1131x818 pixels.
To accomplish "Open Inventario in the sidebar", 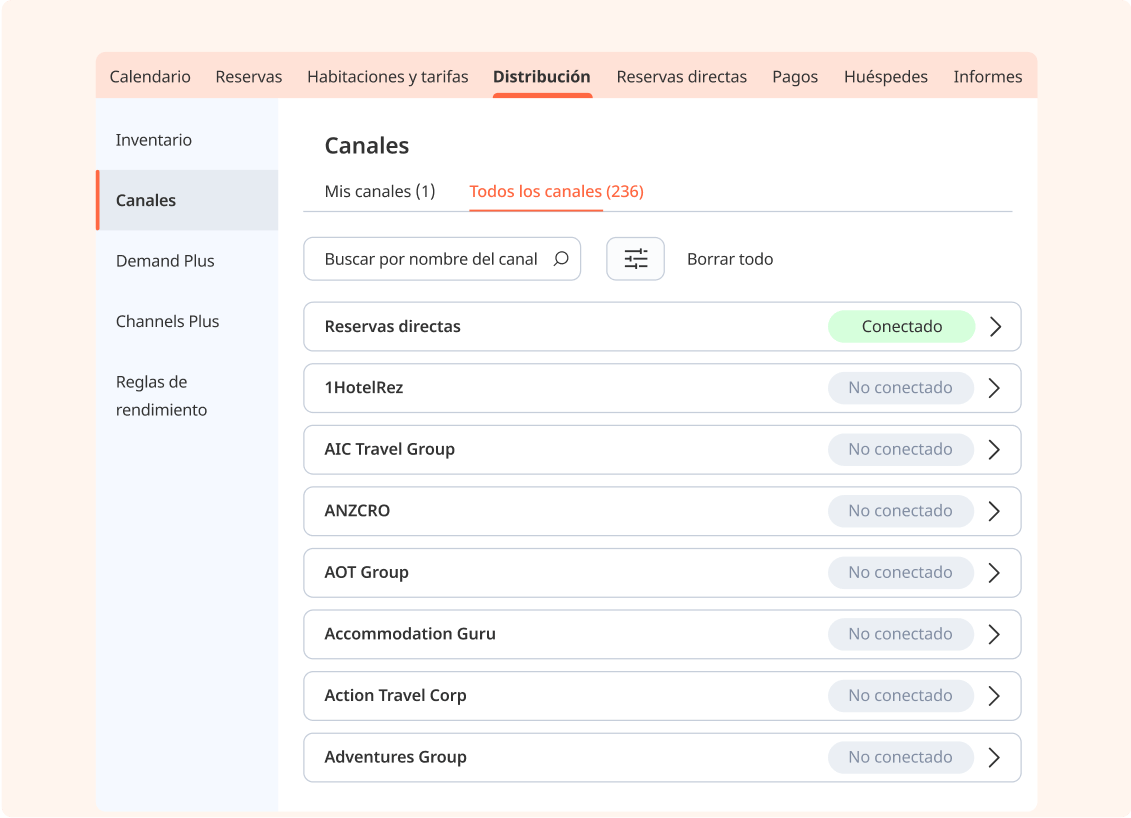I will (154, 140).
